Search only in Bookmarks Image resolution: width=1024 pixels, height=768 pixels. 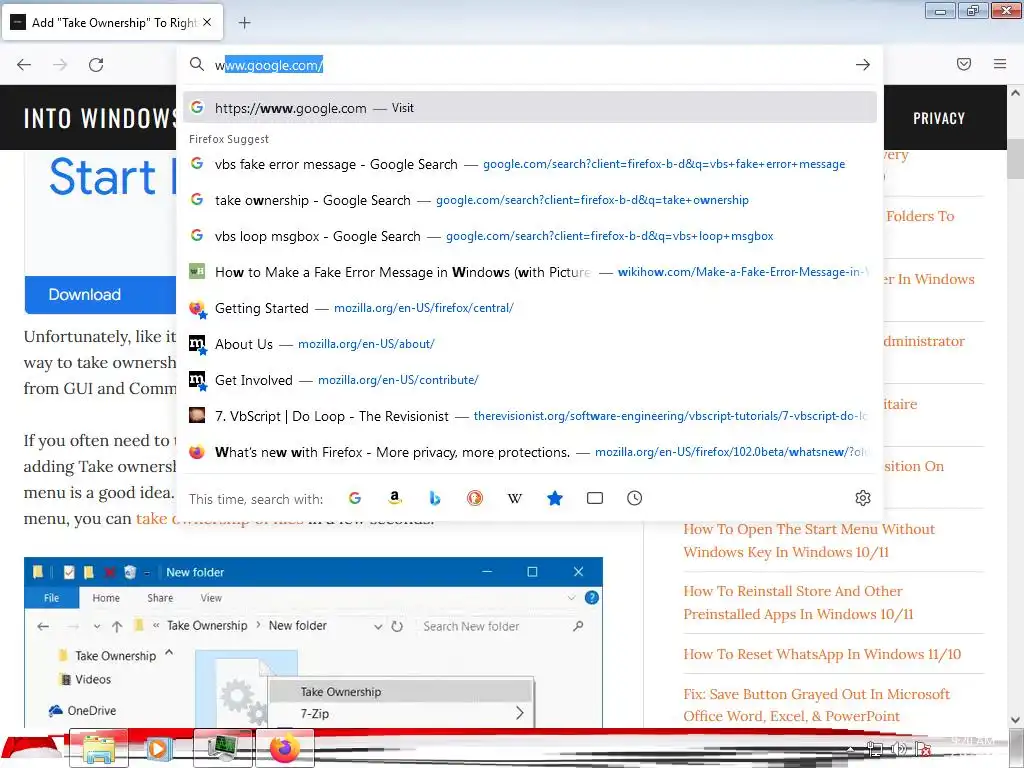[554, 498]
